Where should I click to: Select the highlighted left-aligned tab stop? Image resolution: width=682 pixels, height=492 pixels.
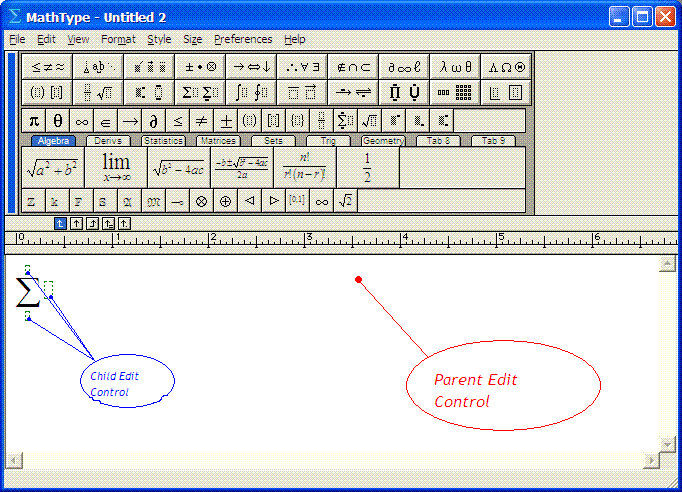coord(60,224)
